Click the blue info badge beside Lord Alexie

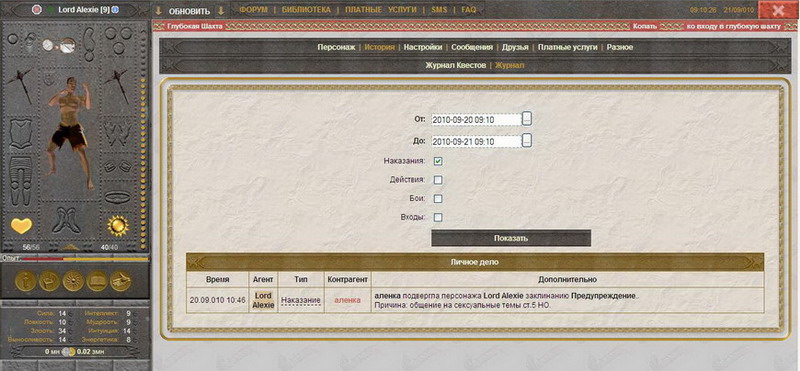(115, 10)
